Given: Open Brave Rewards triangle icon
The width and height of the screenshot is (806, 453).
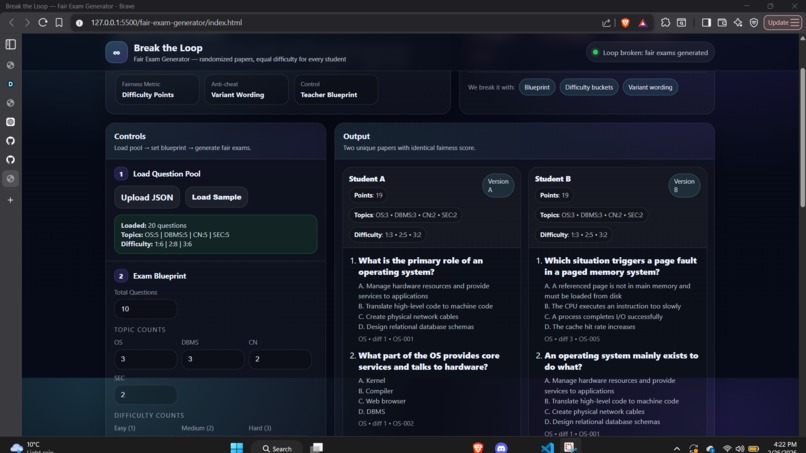Looking at the screenshot, I should (643, 23).
